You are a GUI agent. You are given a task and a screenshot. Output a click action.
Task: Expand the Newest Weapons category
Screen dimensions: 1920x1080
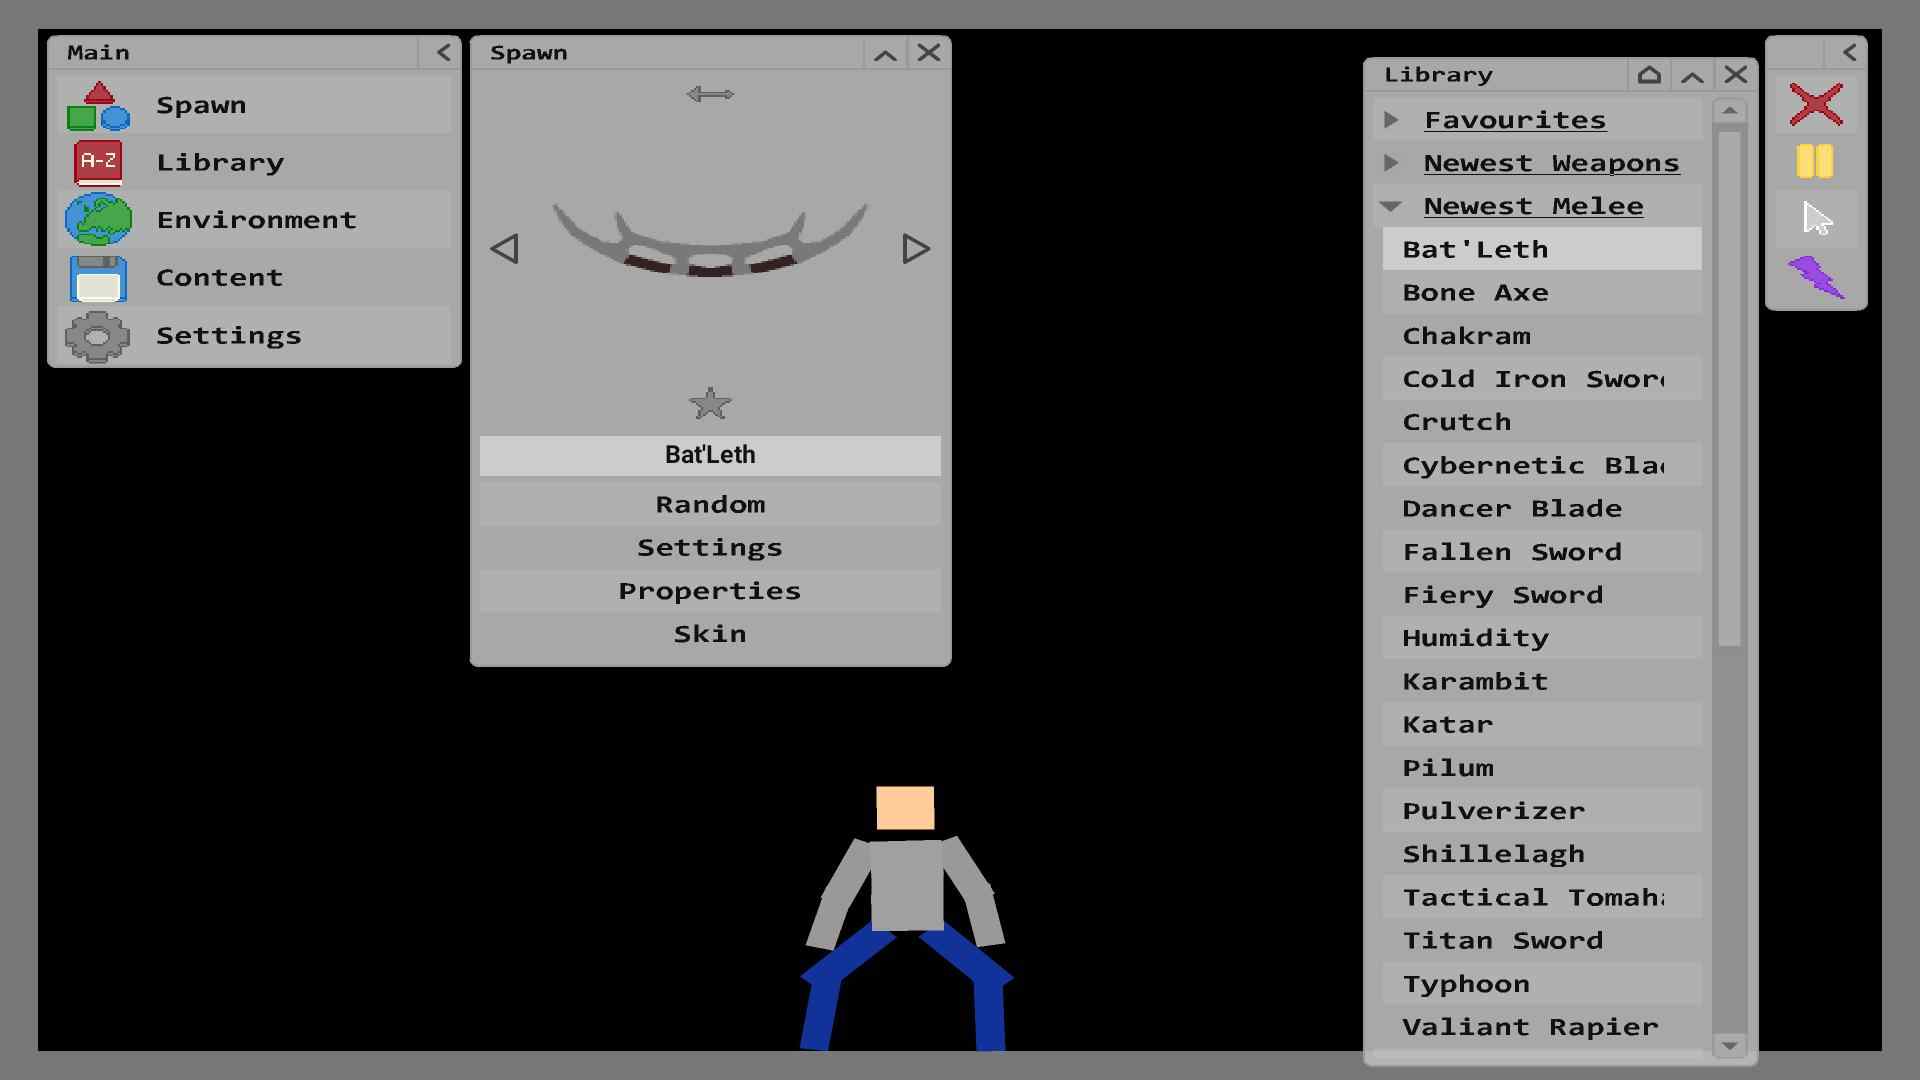[1394, 161]
